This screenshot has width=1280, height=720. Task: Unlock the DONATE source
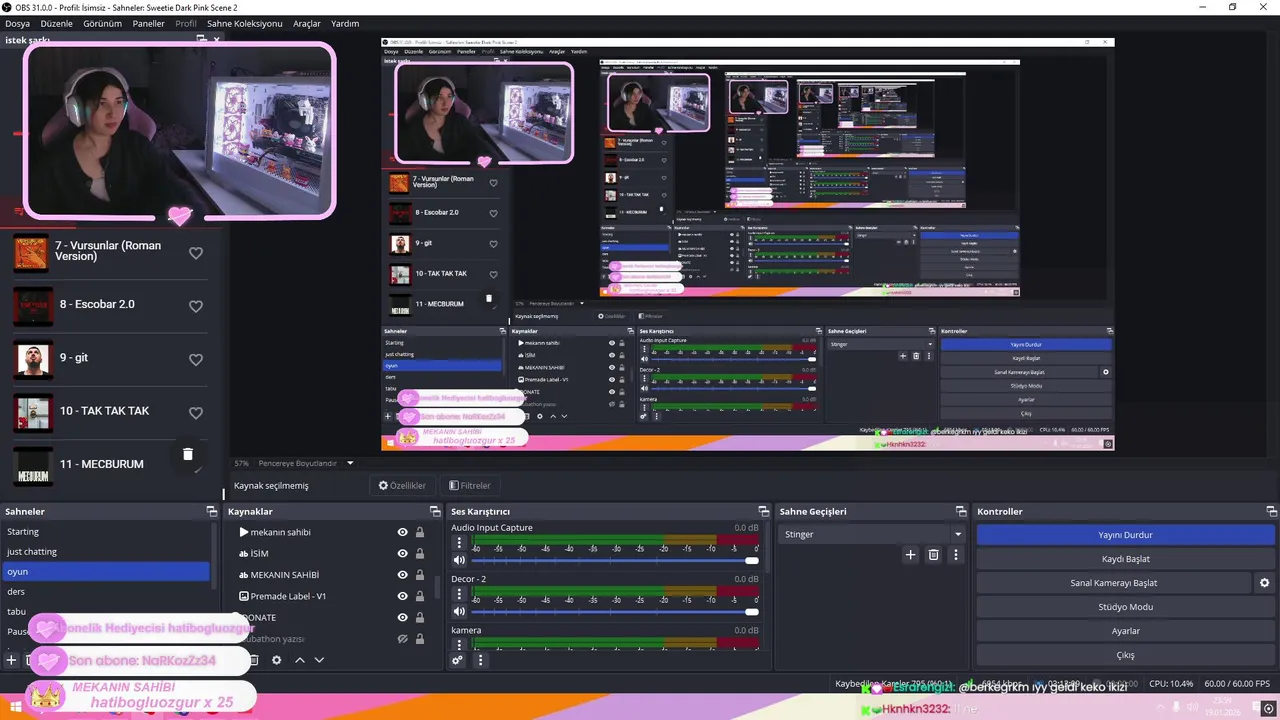tap(420, 617)
